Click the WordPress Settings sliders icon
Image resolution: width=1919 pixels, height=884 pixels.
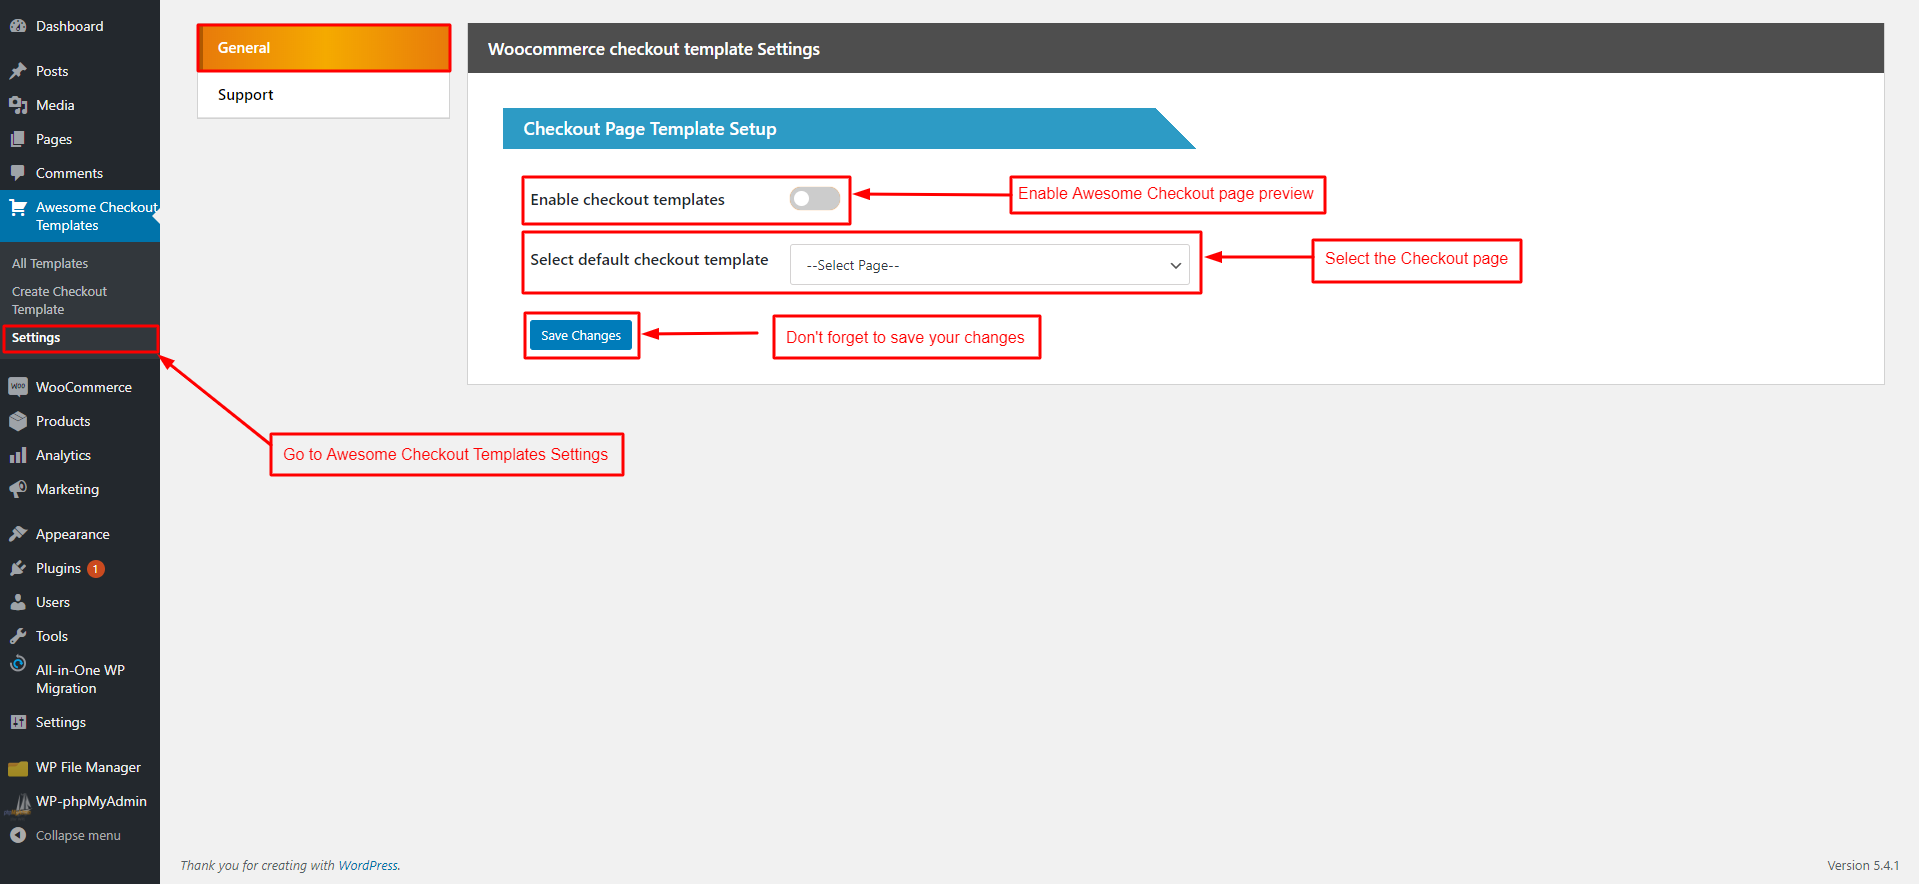[18, 722]
